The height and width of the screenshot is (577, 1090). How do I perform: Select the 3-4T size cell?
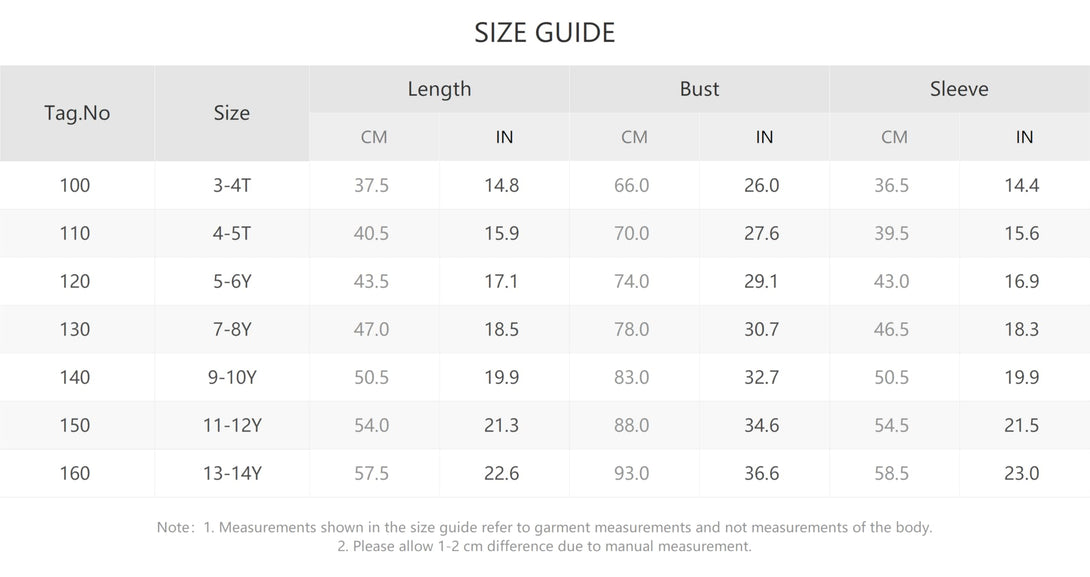[232, 185]
